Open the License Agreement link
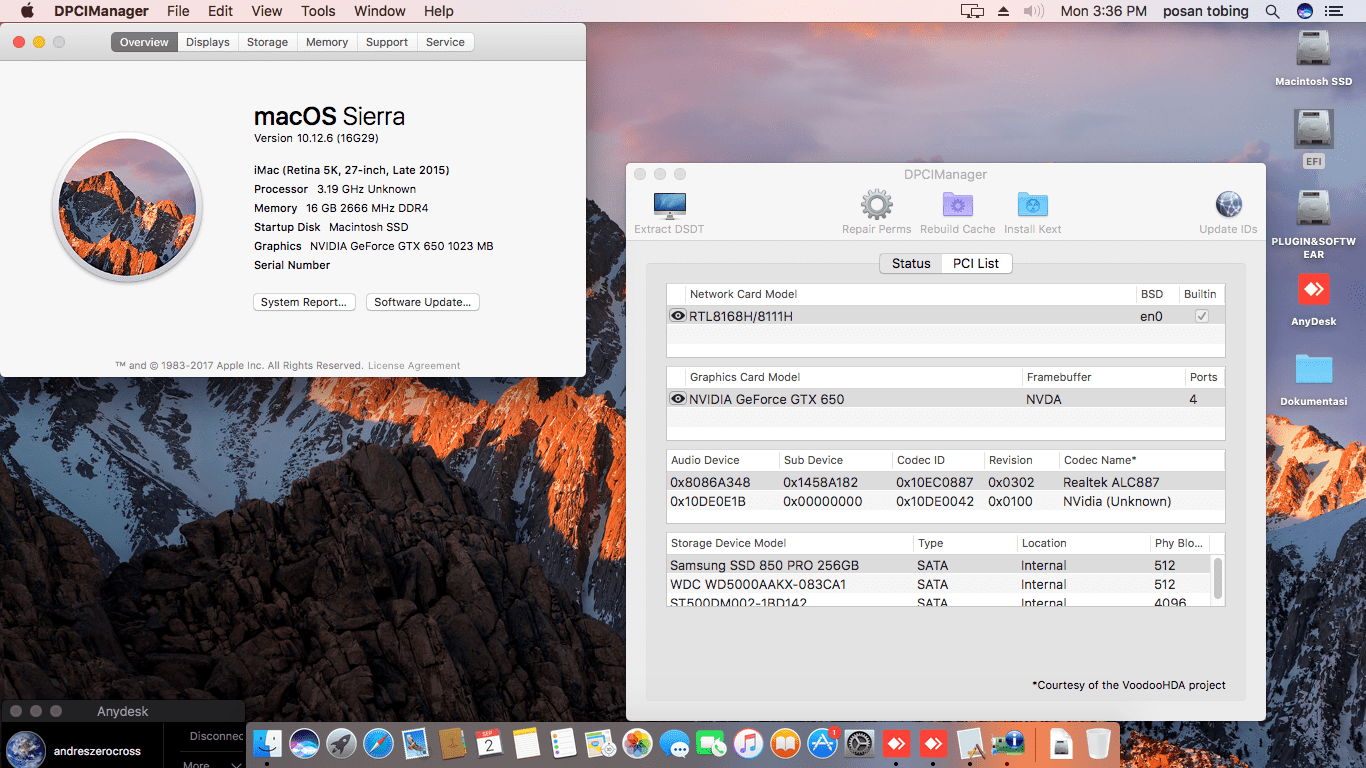Screen dimensions: 1366x768 tap(414, 366)
